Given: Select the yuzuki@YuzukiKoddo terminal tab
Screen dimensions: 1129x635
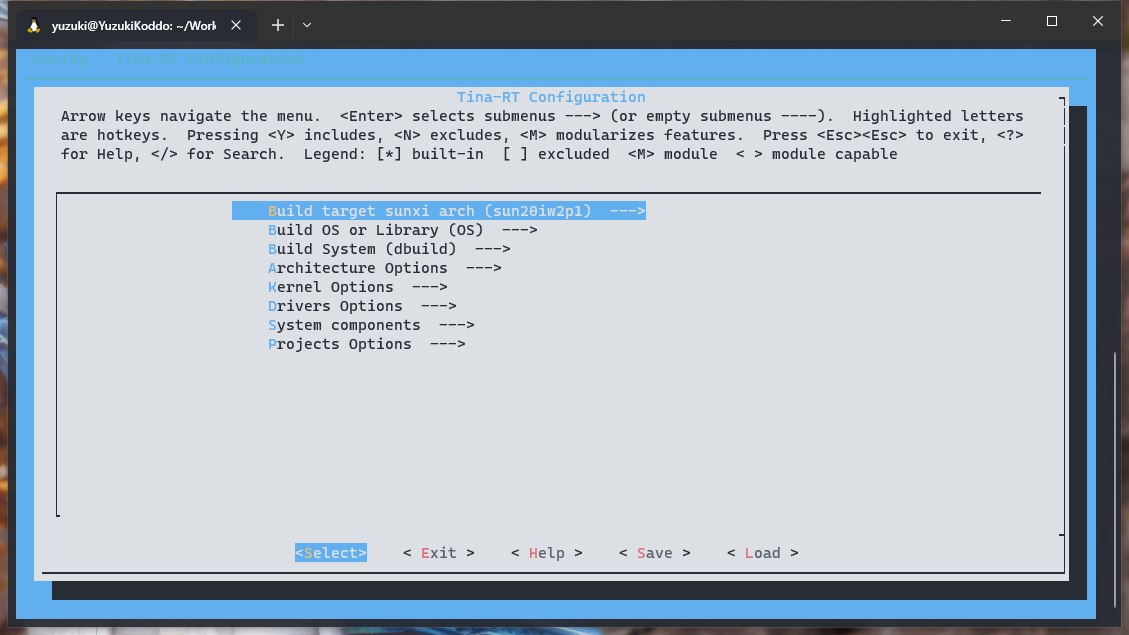Looking at the screenshot, I should pyautogui.click(x=132, y=25).
